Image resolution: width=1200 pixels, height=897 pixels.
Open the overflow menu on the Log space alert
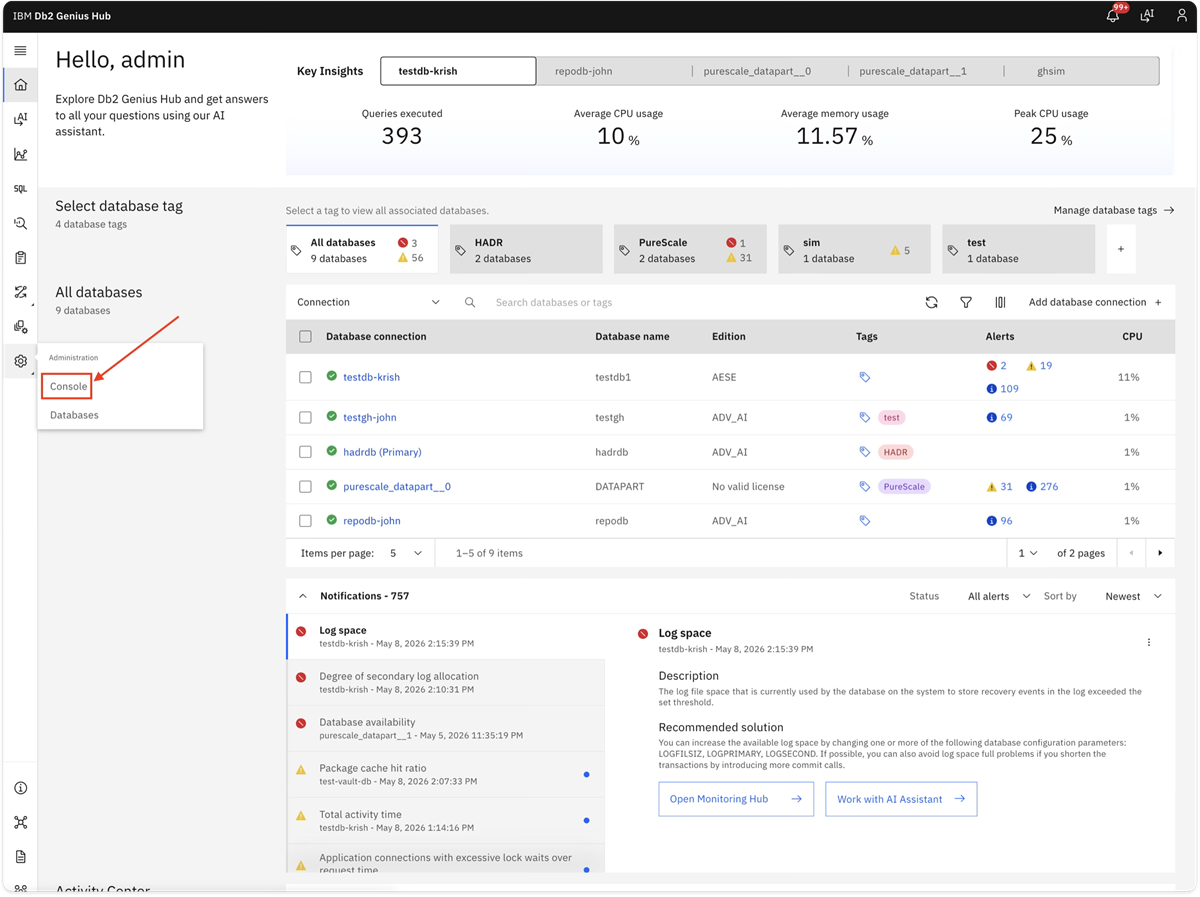click(x=1149, y=642)
